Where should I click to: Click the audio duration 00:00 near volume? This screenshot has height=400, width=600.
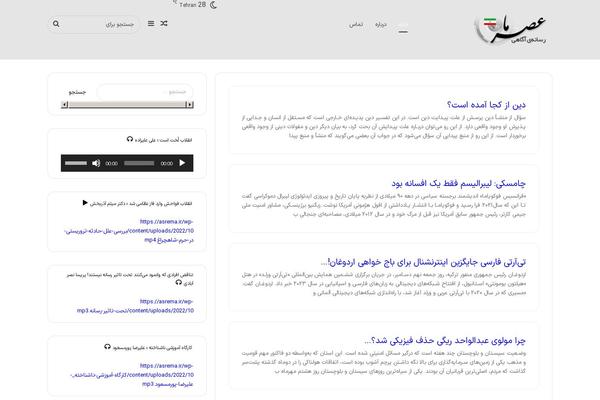coord(112,163)
